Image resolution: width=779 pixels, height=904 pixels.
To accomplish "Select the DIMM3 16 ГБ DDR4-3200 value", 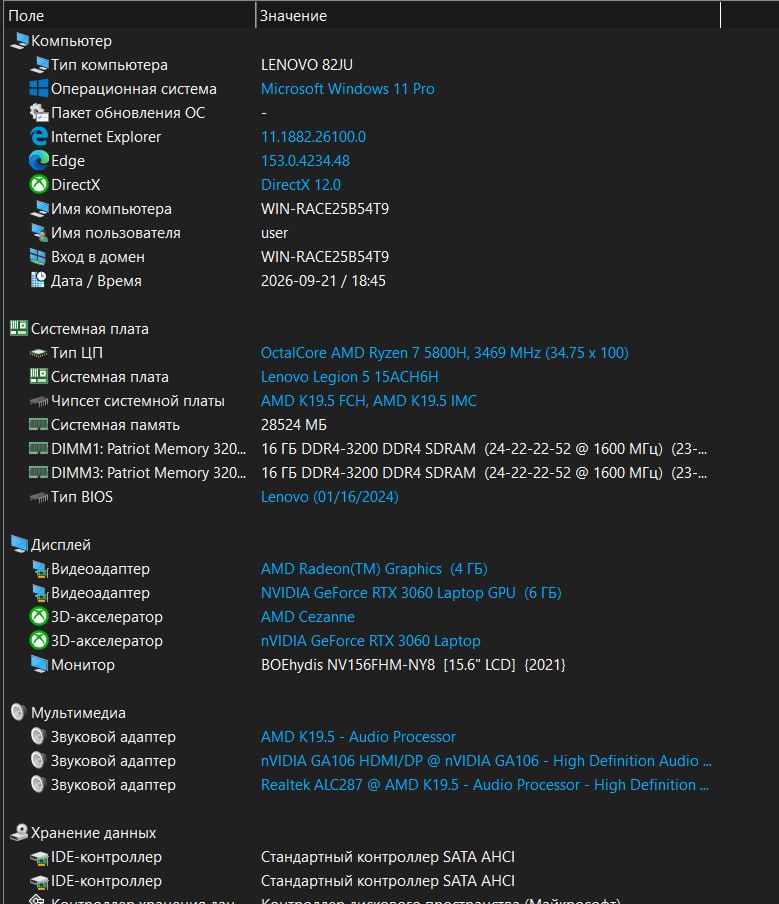I will [484, 473].
